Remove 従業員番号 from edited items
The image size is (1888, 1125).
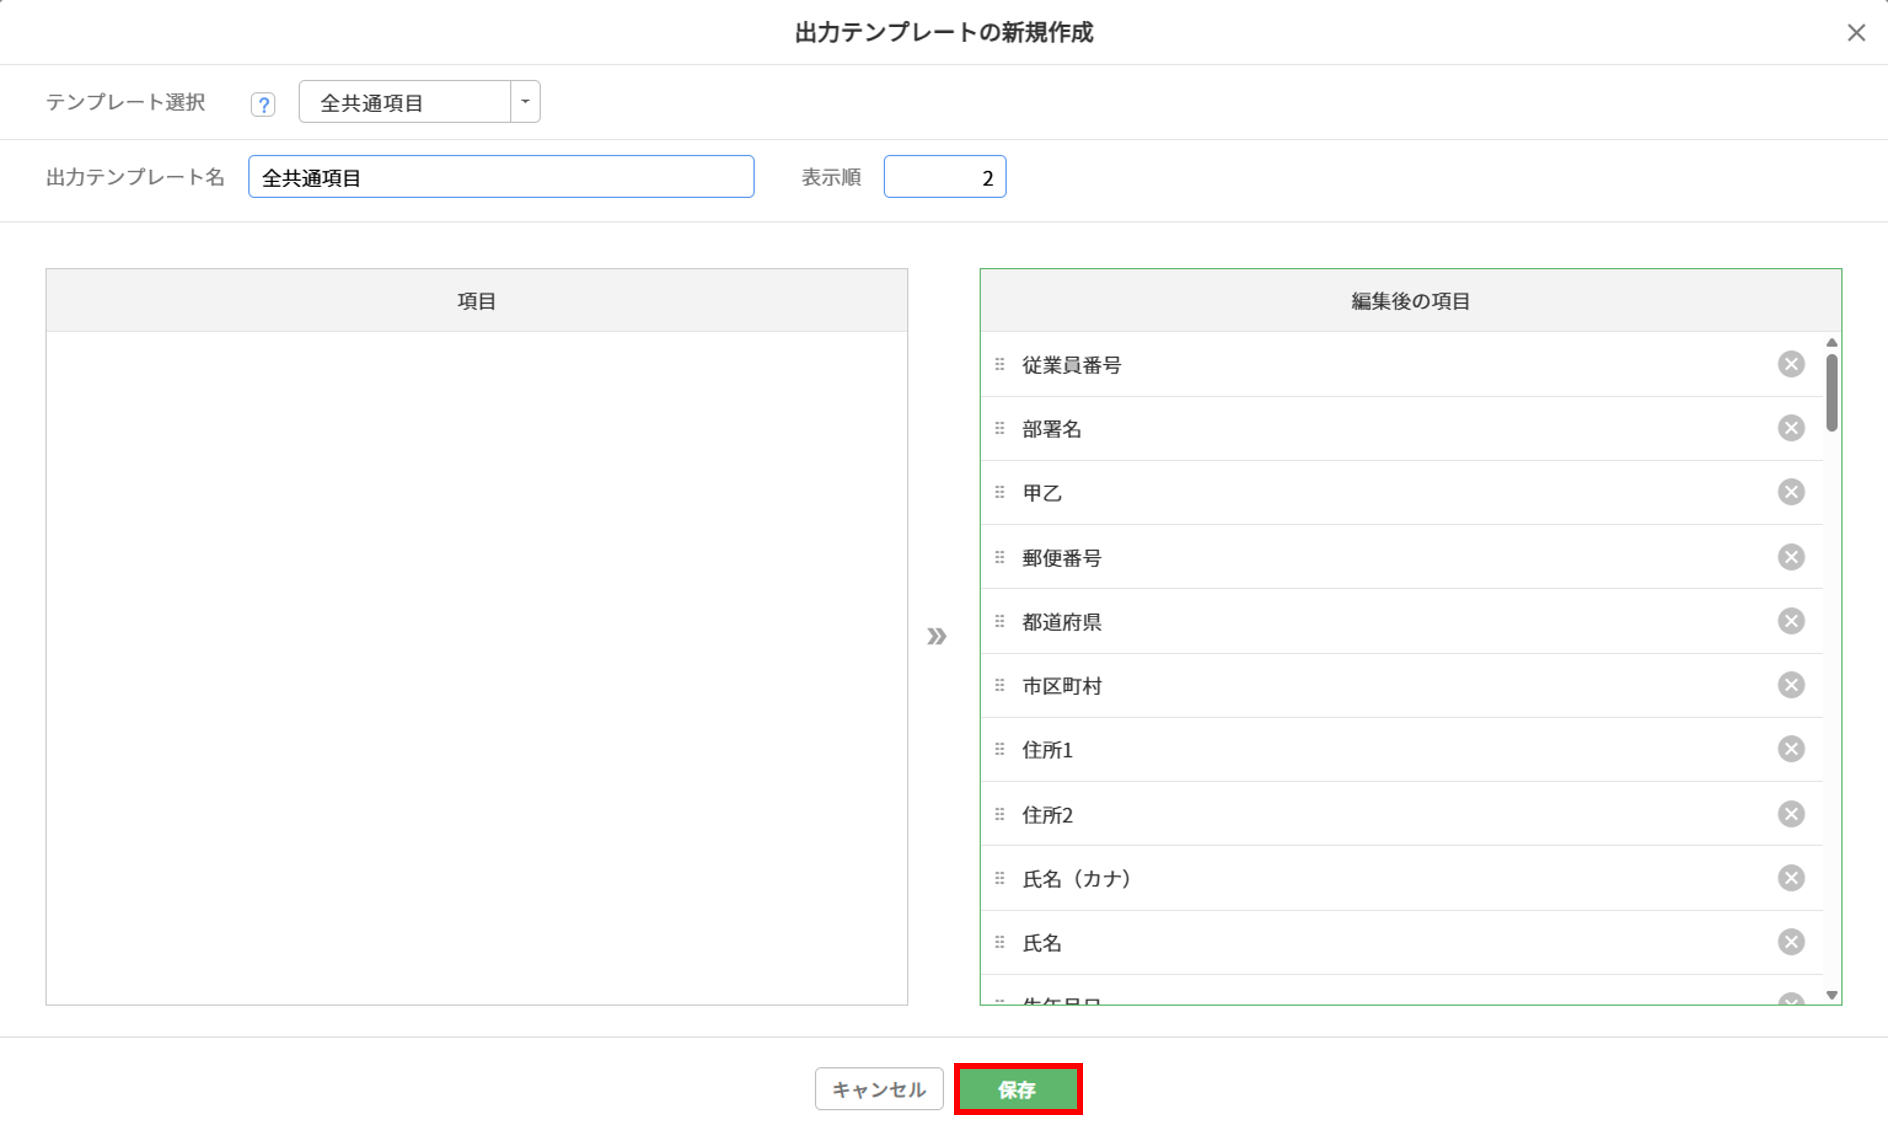(1790, 364)
